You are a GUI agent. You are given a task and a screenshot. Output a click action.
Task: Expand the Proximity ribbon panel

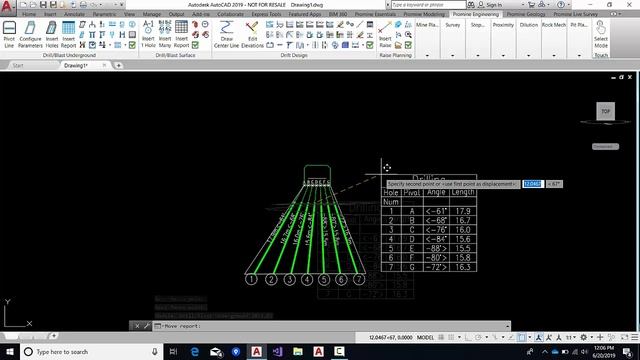503,55
